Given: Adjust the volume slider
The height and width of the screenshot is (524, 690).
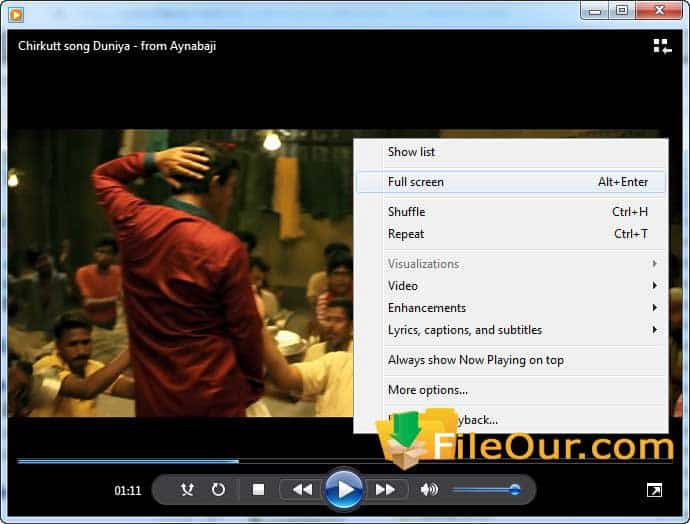Looking at the screenshot, I should point(485,489).
